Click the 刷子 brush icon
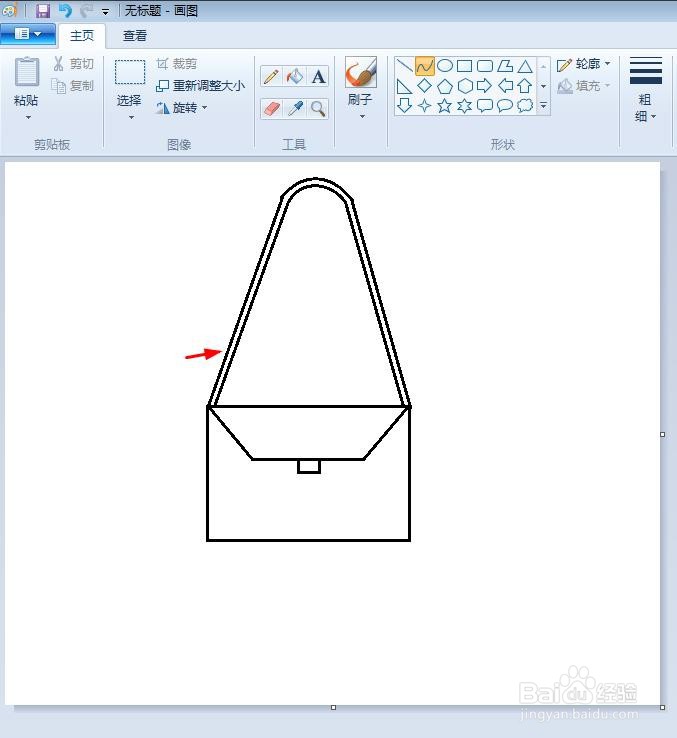 click(361, 72)
